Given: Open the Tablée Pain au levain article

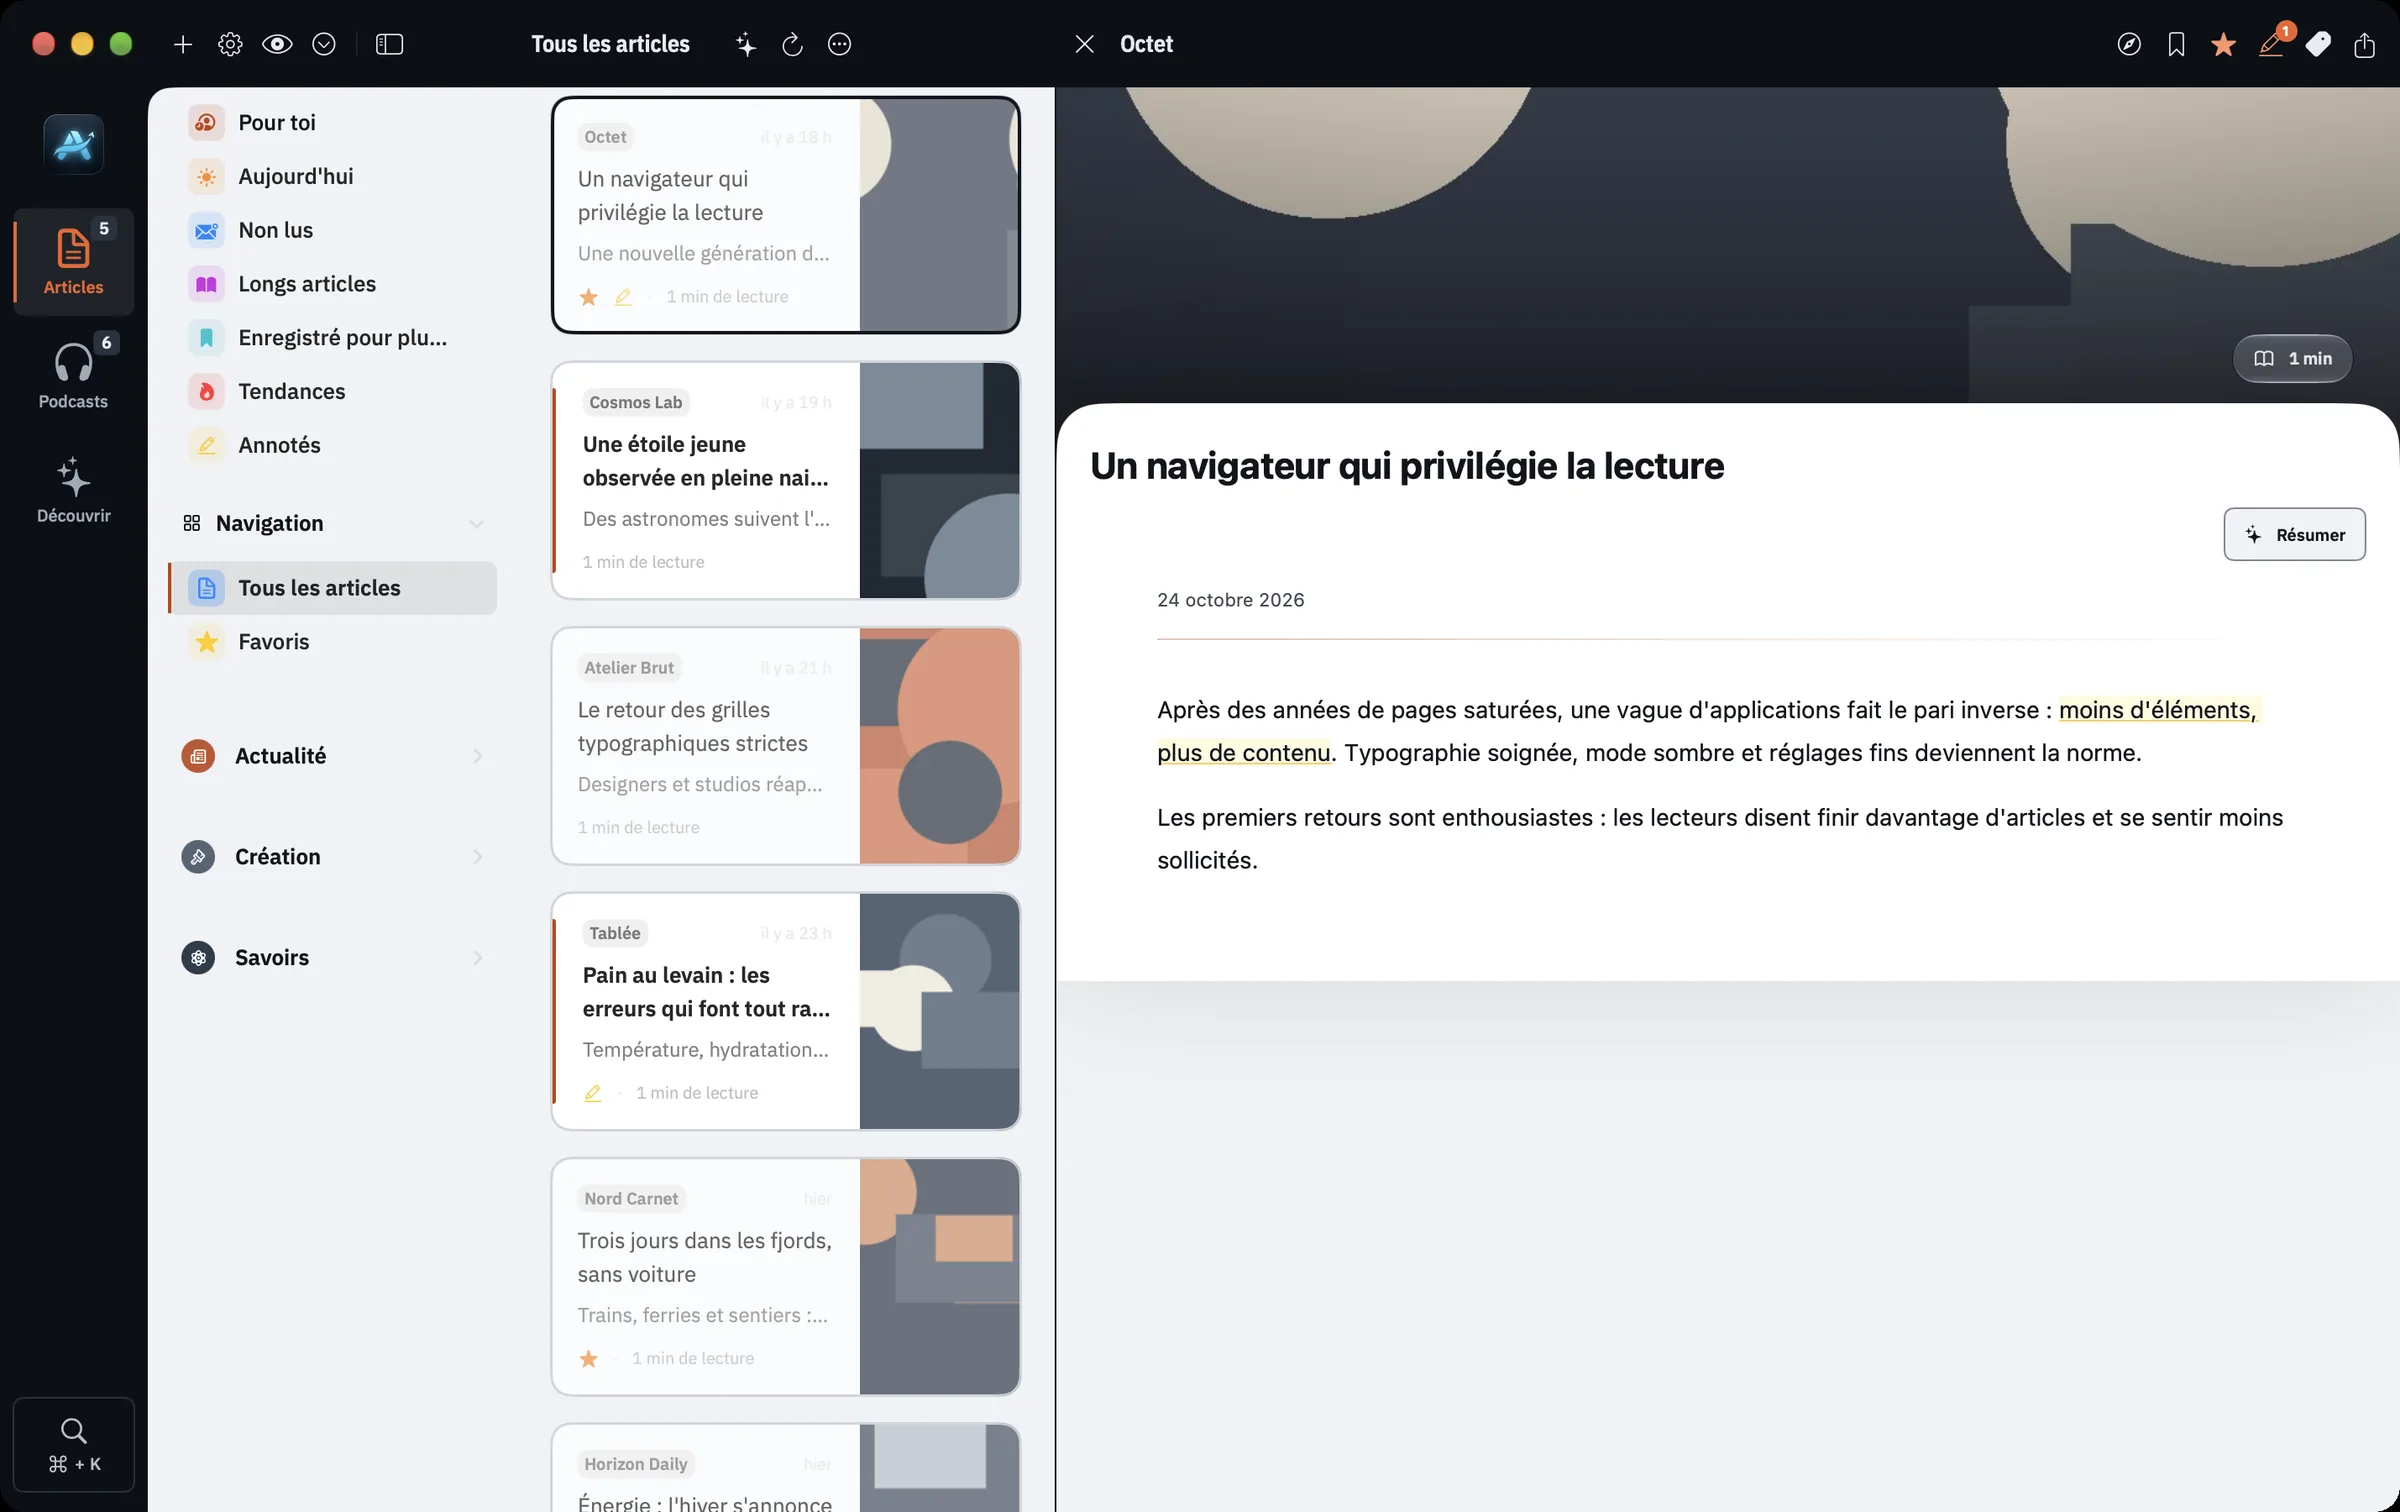Looking at the screenshot, I should [786, 1011].
